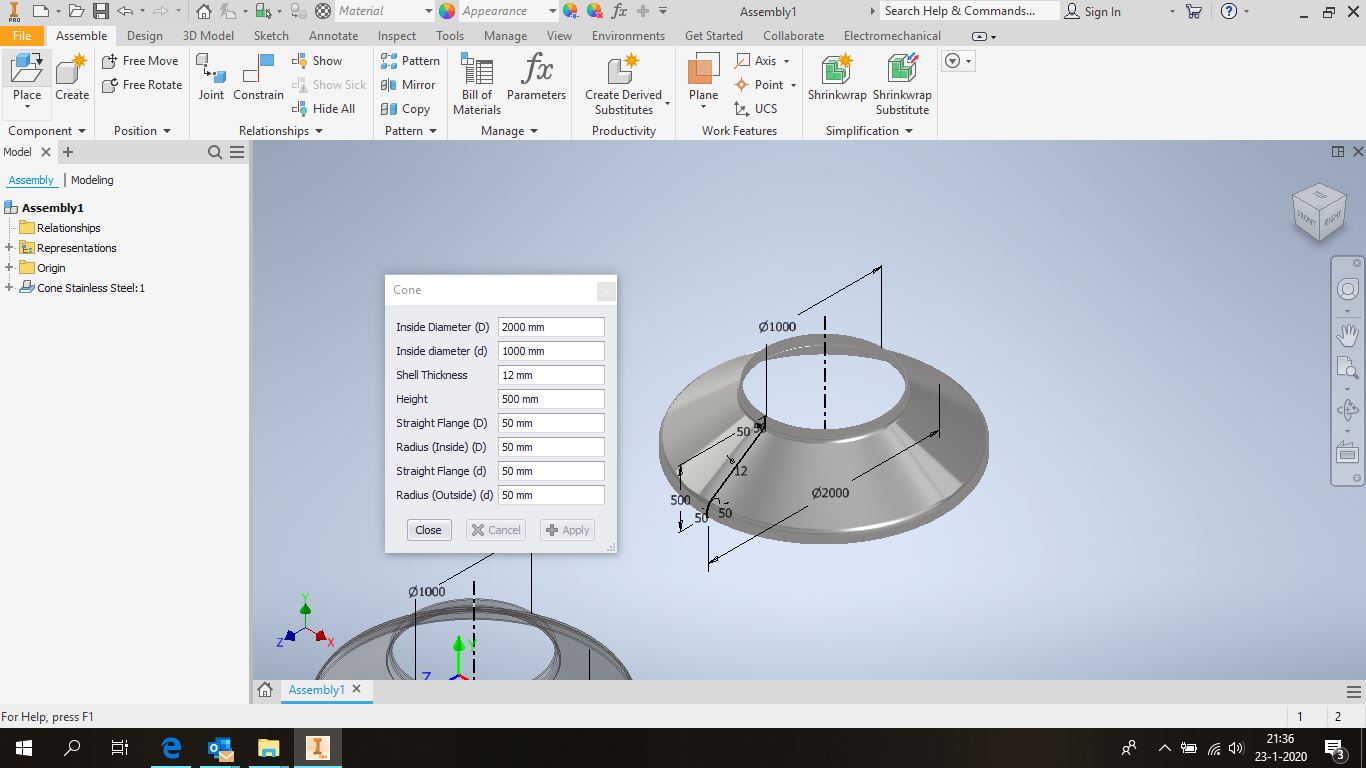1366x768 pixels.
Task: Expand the Origin folder node
Action: pyautogui.click(x=9, y=268)
